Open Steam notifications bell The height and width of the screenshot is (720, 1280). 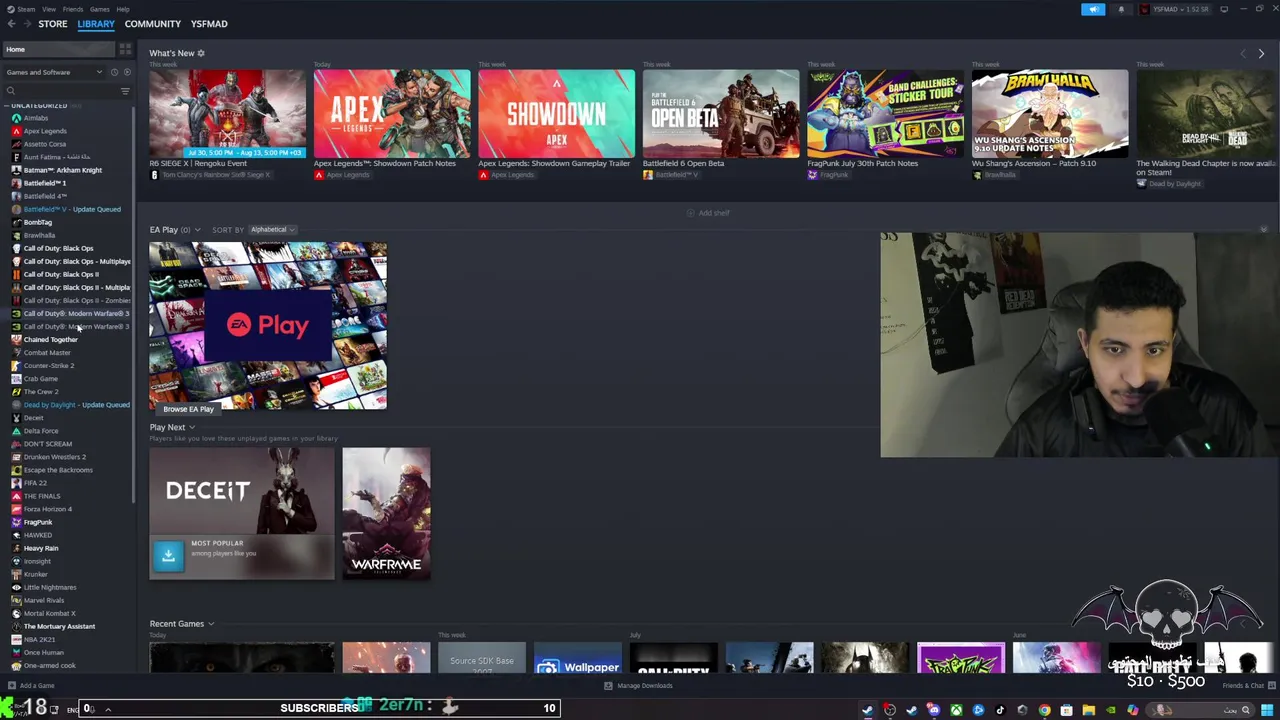click(1121, 9)
